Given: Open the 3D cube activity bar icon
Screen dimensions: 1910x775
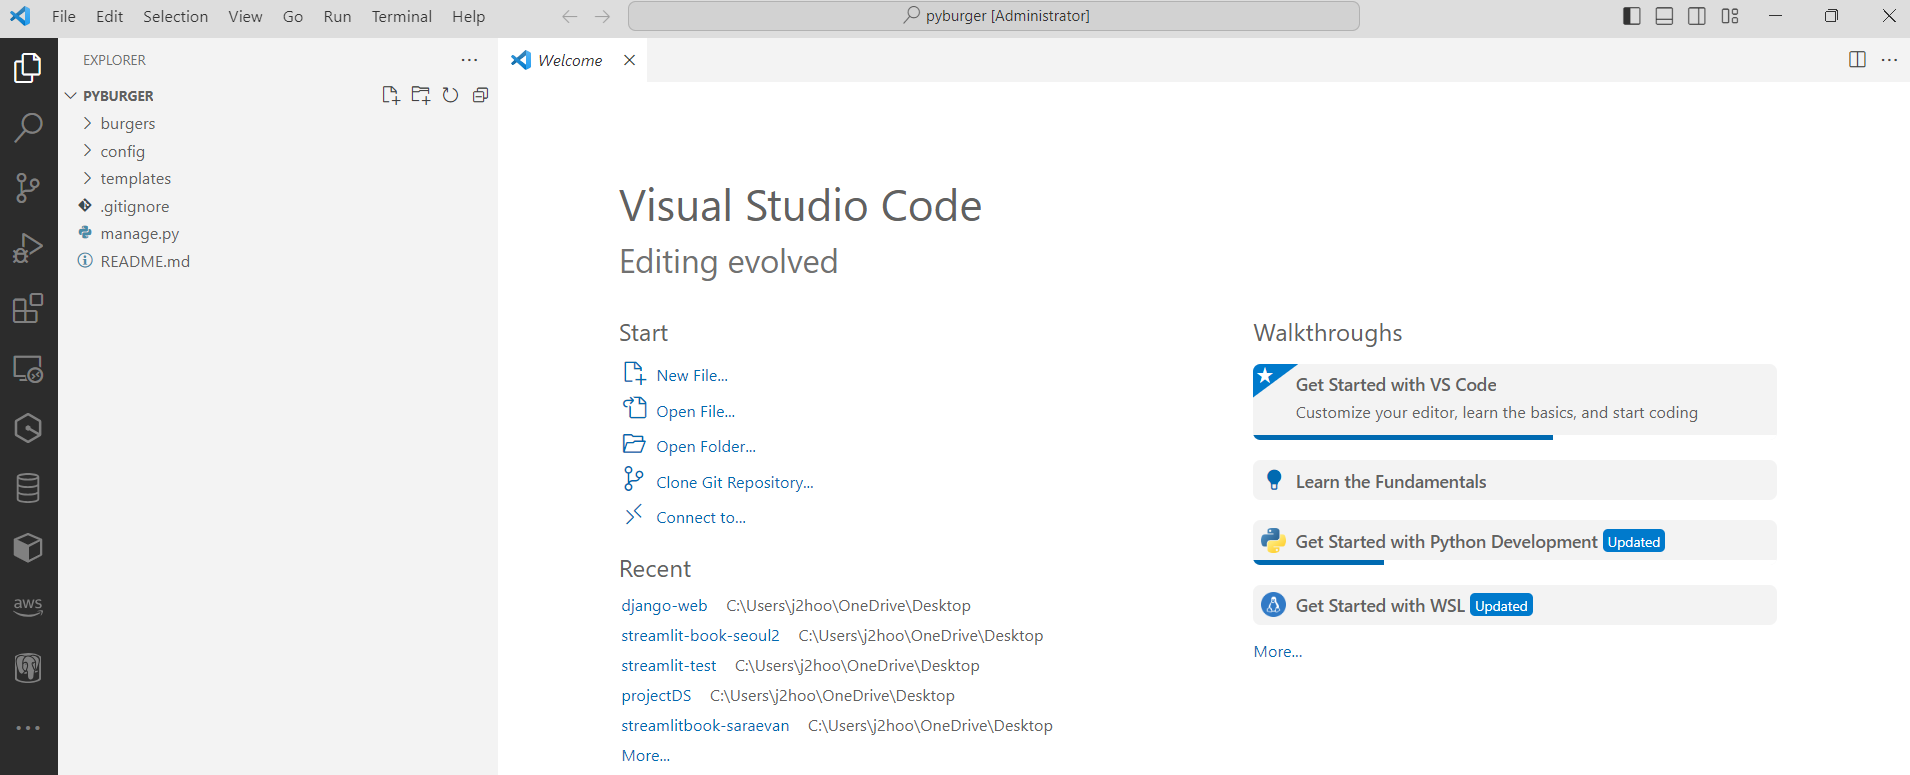Looking at the screenshot, I should pos(28,548).
